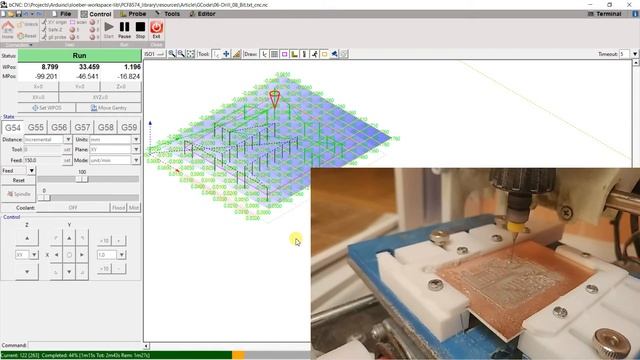The width and height of the screenshot is (640, 360).
Task: Stop the running job
Action: pos(140,29)
